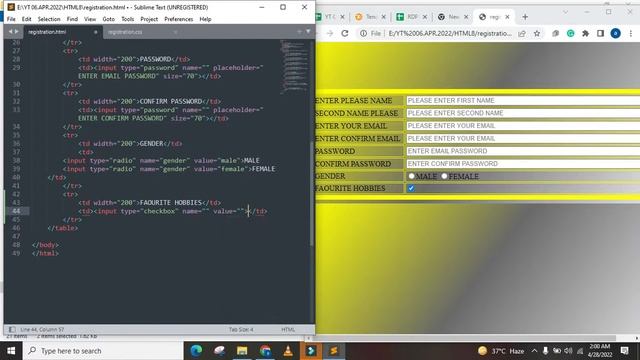Click the ENTER YOUR EMAIL input field
The height and width of the screenshot is (360, 640).
523,126
